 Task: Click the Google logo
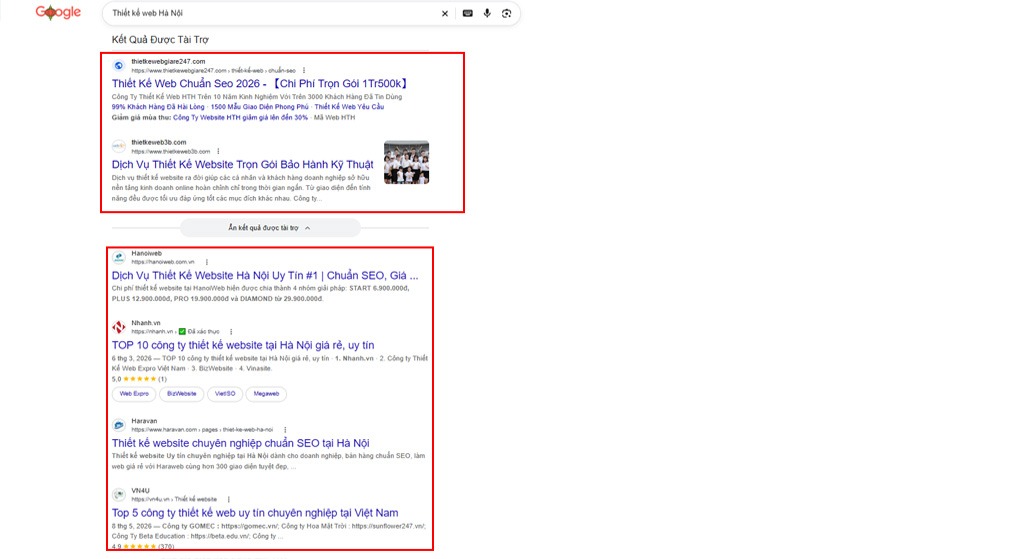point(58,12)
